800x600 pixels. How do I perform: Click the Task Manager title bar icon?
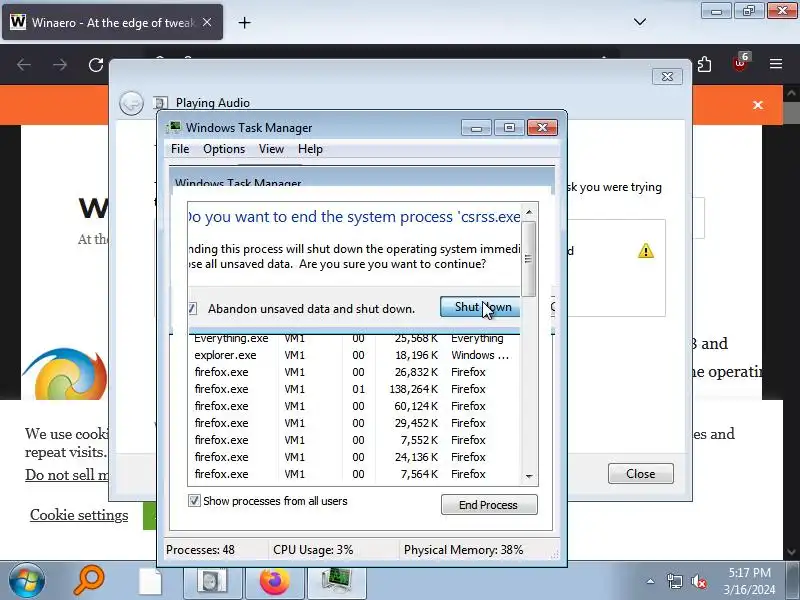click(x=174, y=127)
